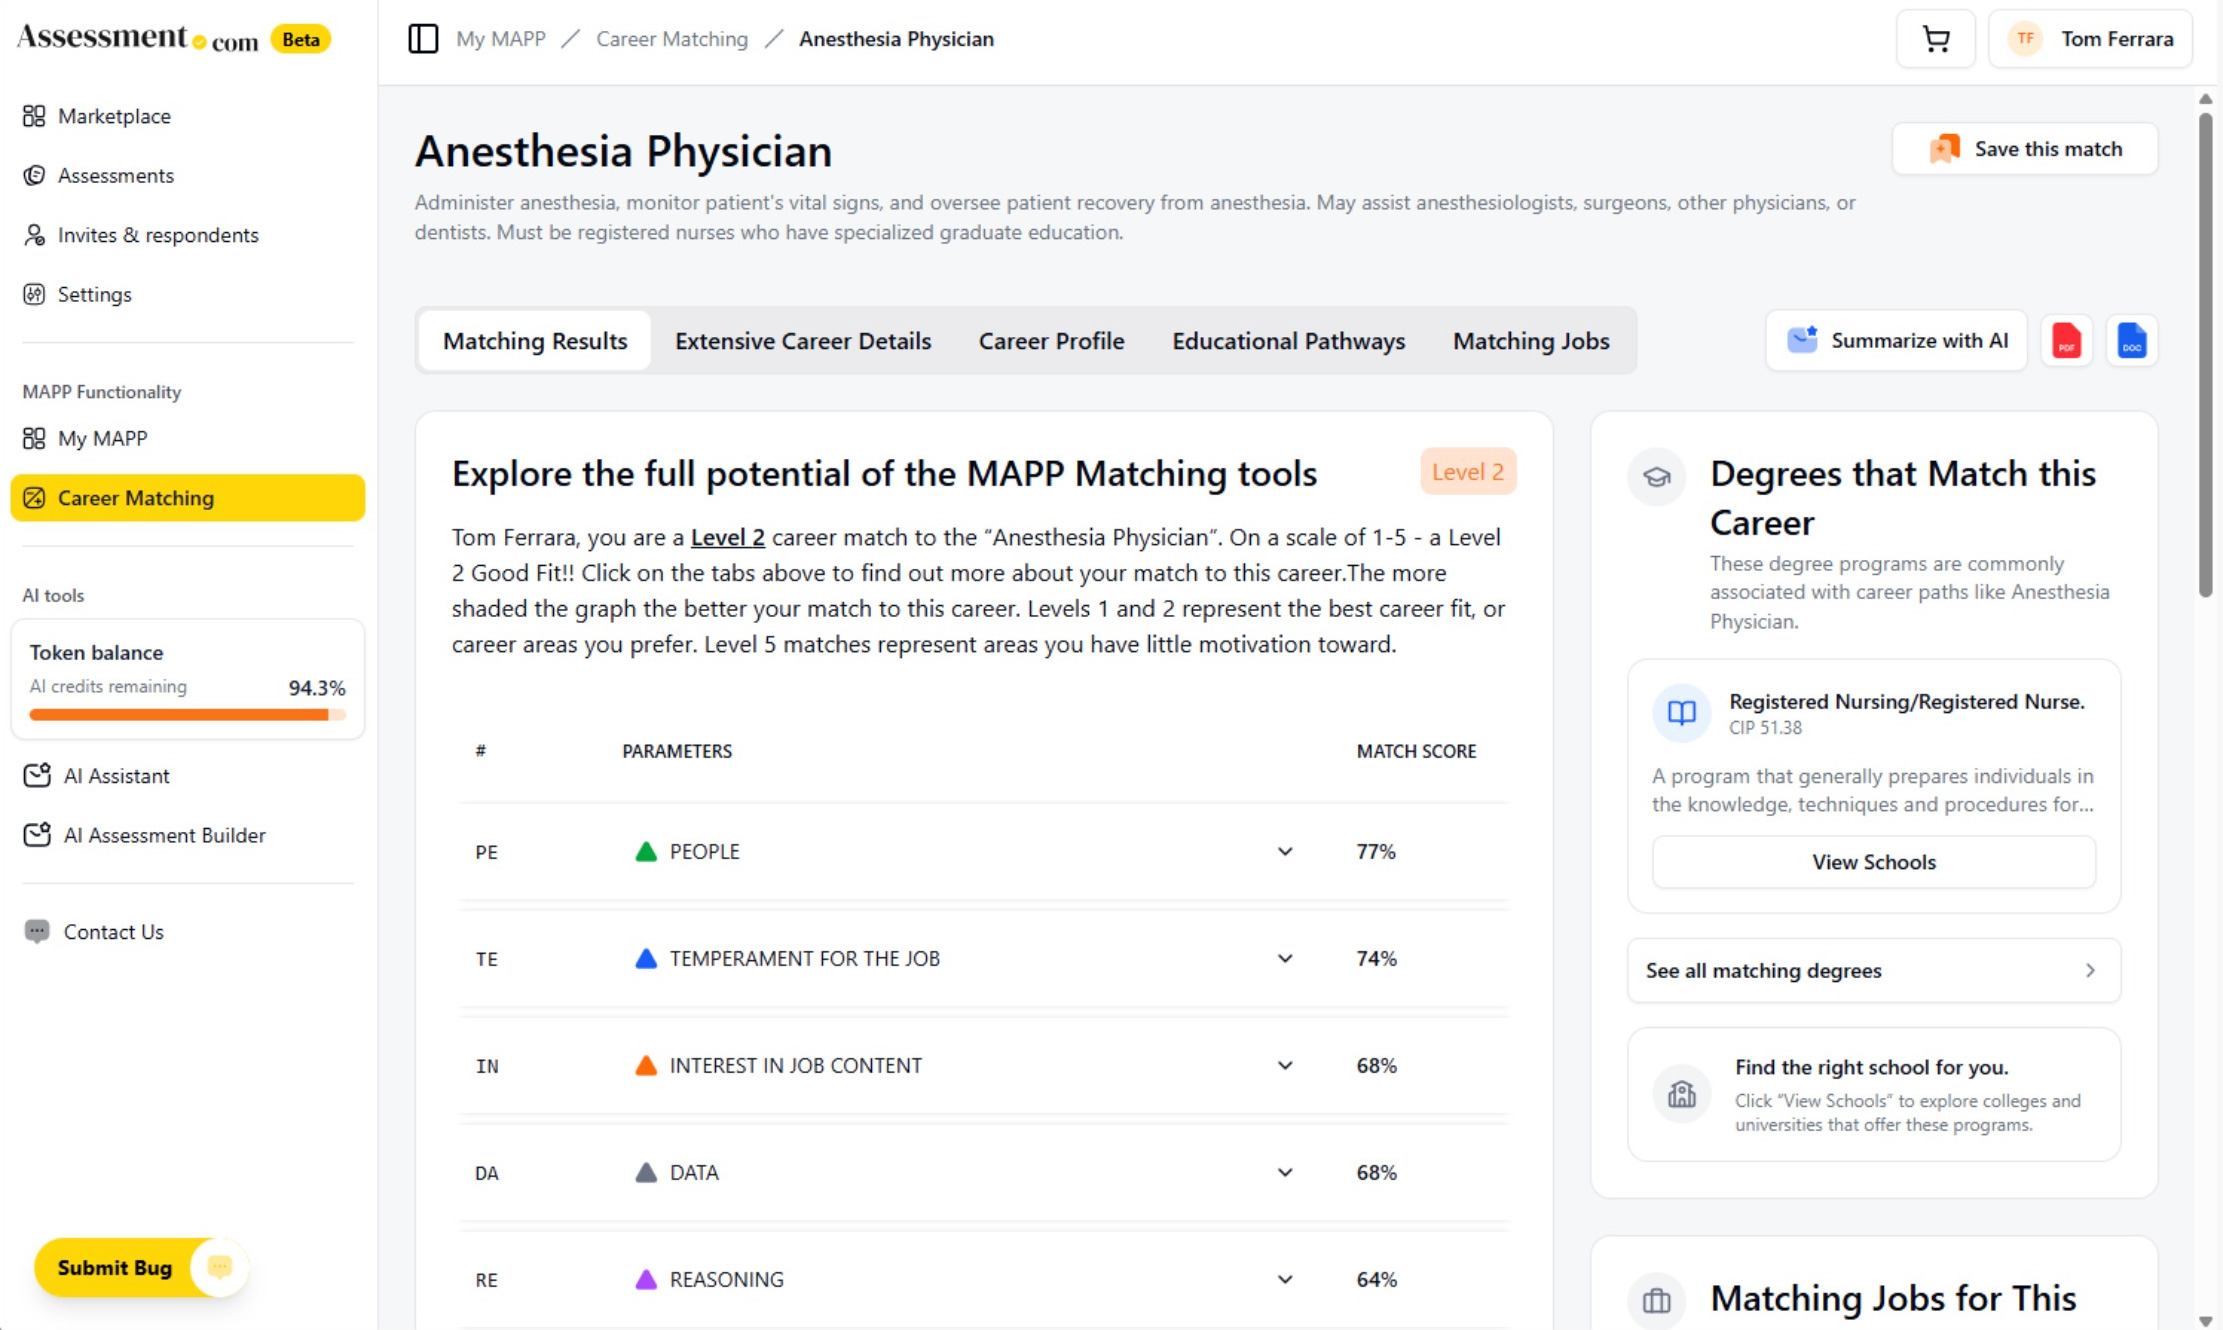Click the Summarize with AI sparkle icon
This screenshot has height=1330, width=2223.
point(1802,340)
